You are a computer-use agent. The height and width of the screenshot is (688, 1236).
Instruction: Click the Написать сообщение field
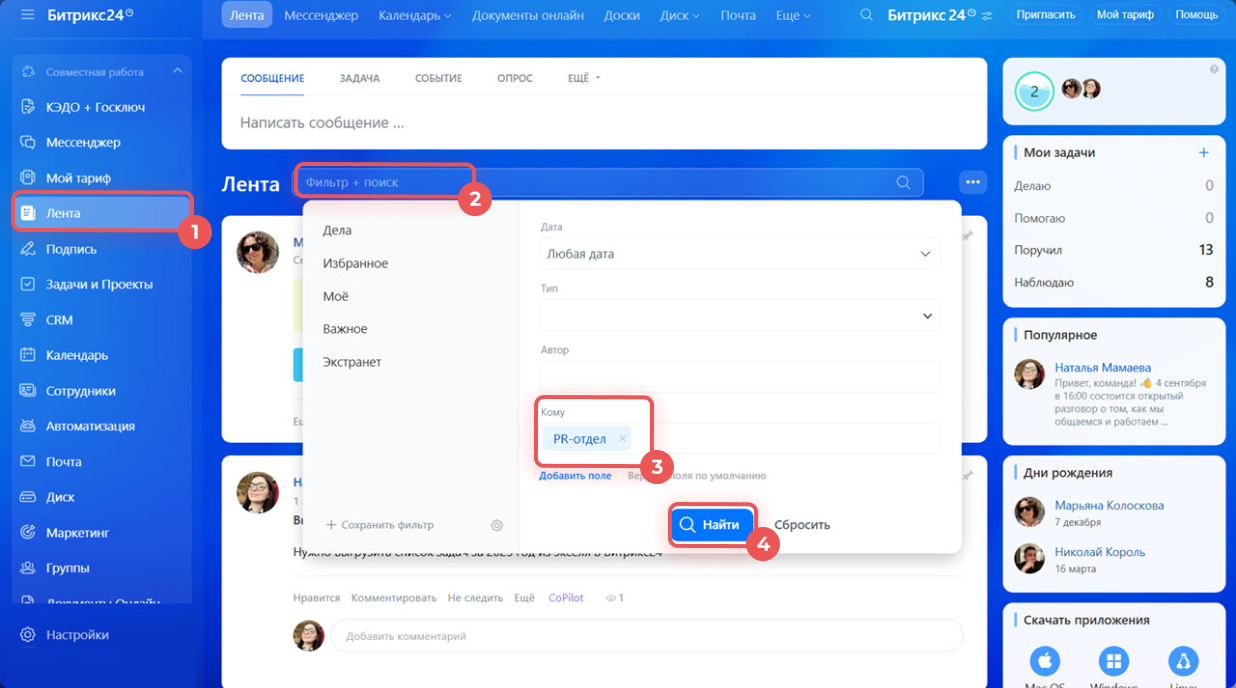603,123
